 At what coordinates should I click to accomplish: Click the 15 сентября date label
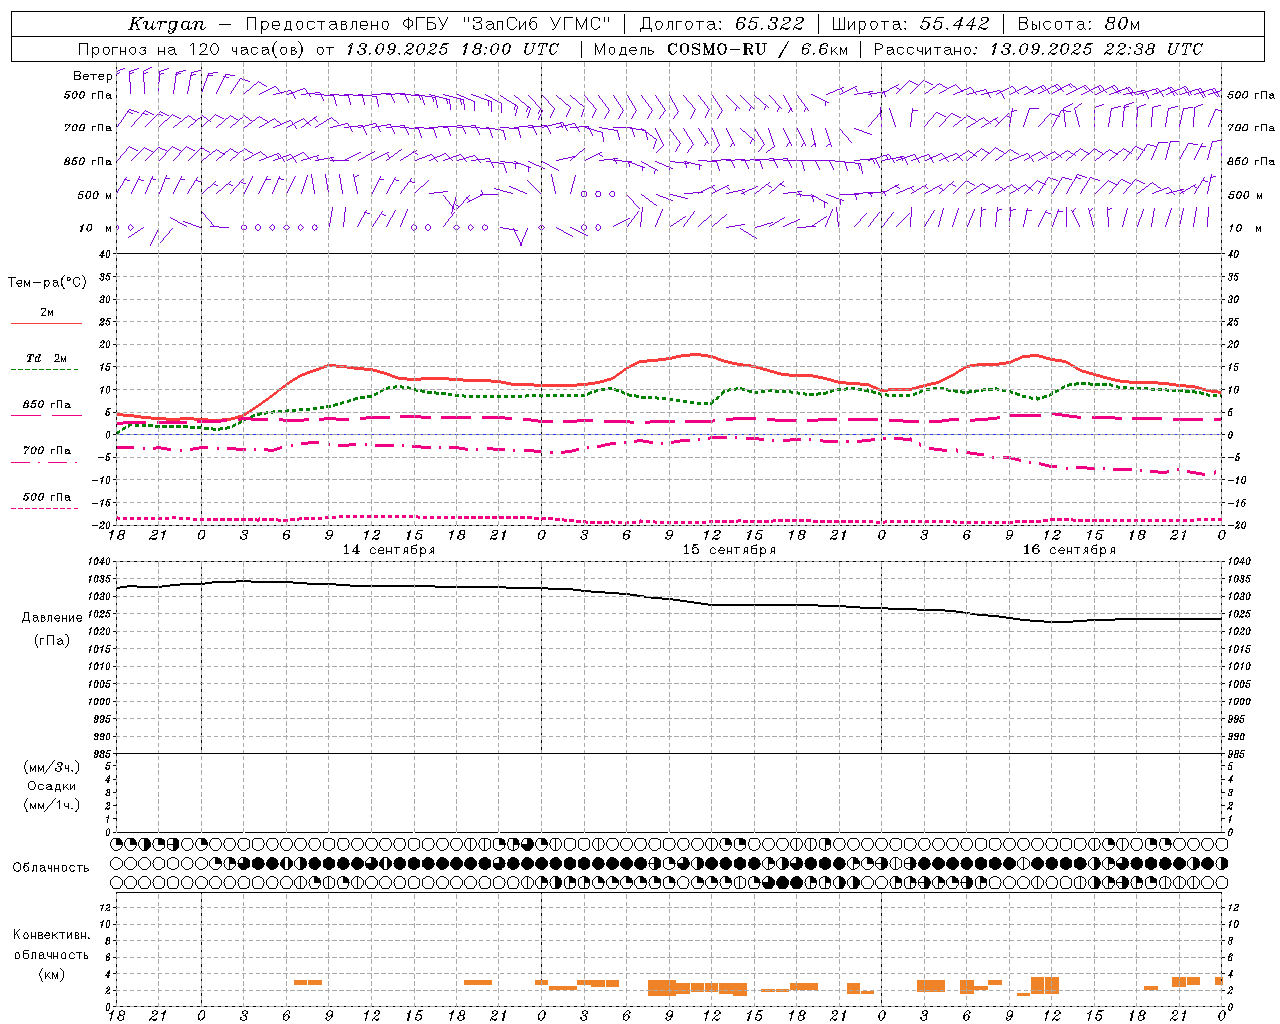click(729, 550)
